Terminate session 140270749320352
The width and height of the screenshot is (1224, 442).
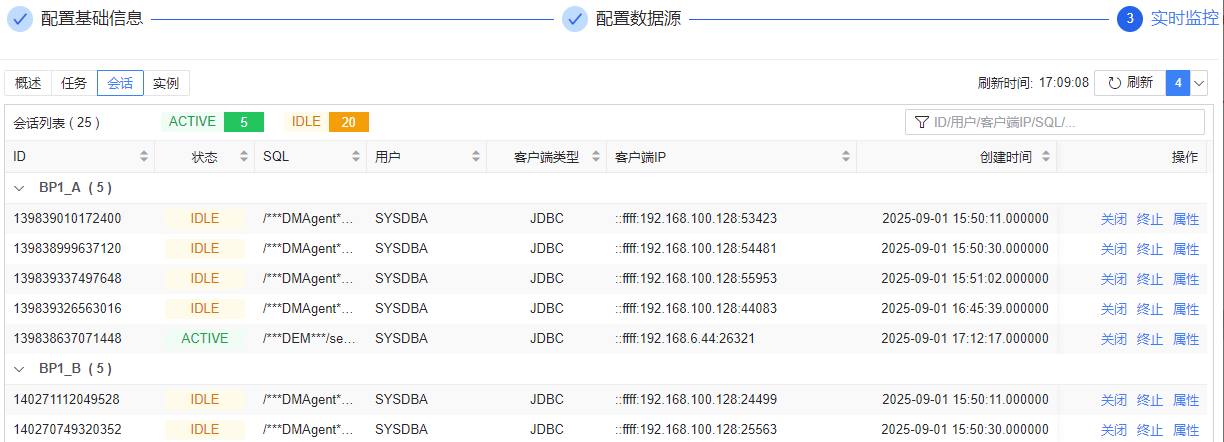point(1149,430)
